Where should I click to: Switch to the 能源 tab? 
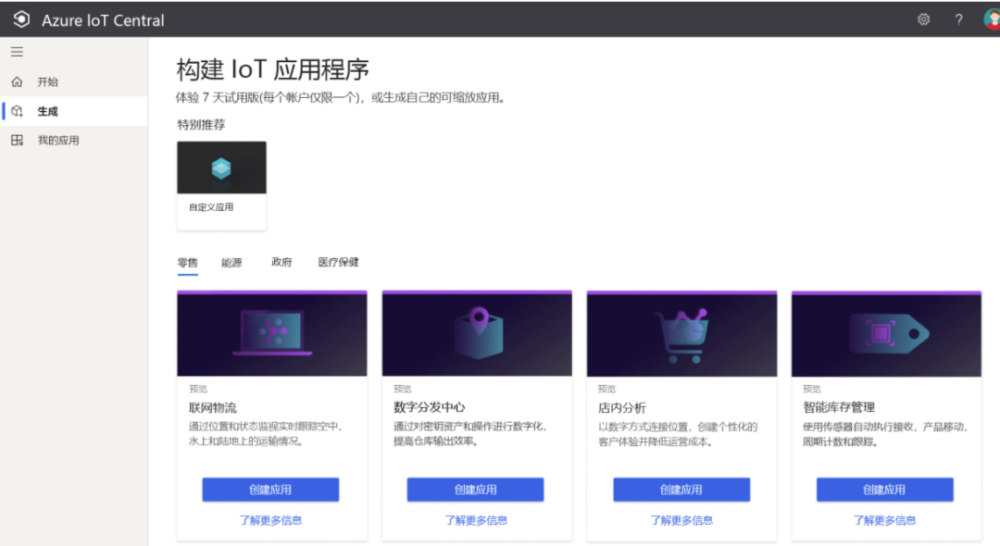(232, 262)
